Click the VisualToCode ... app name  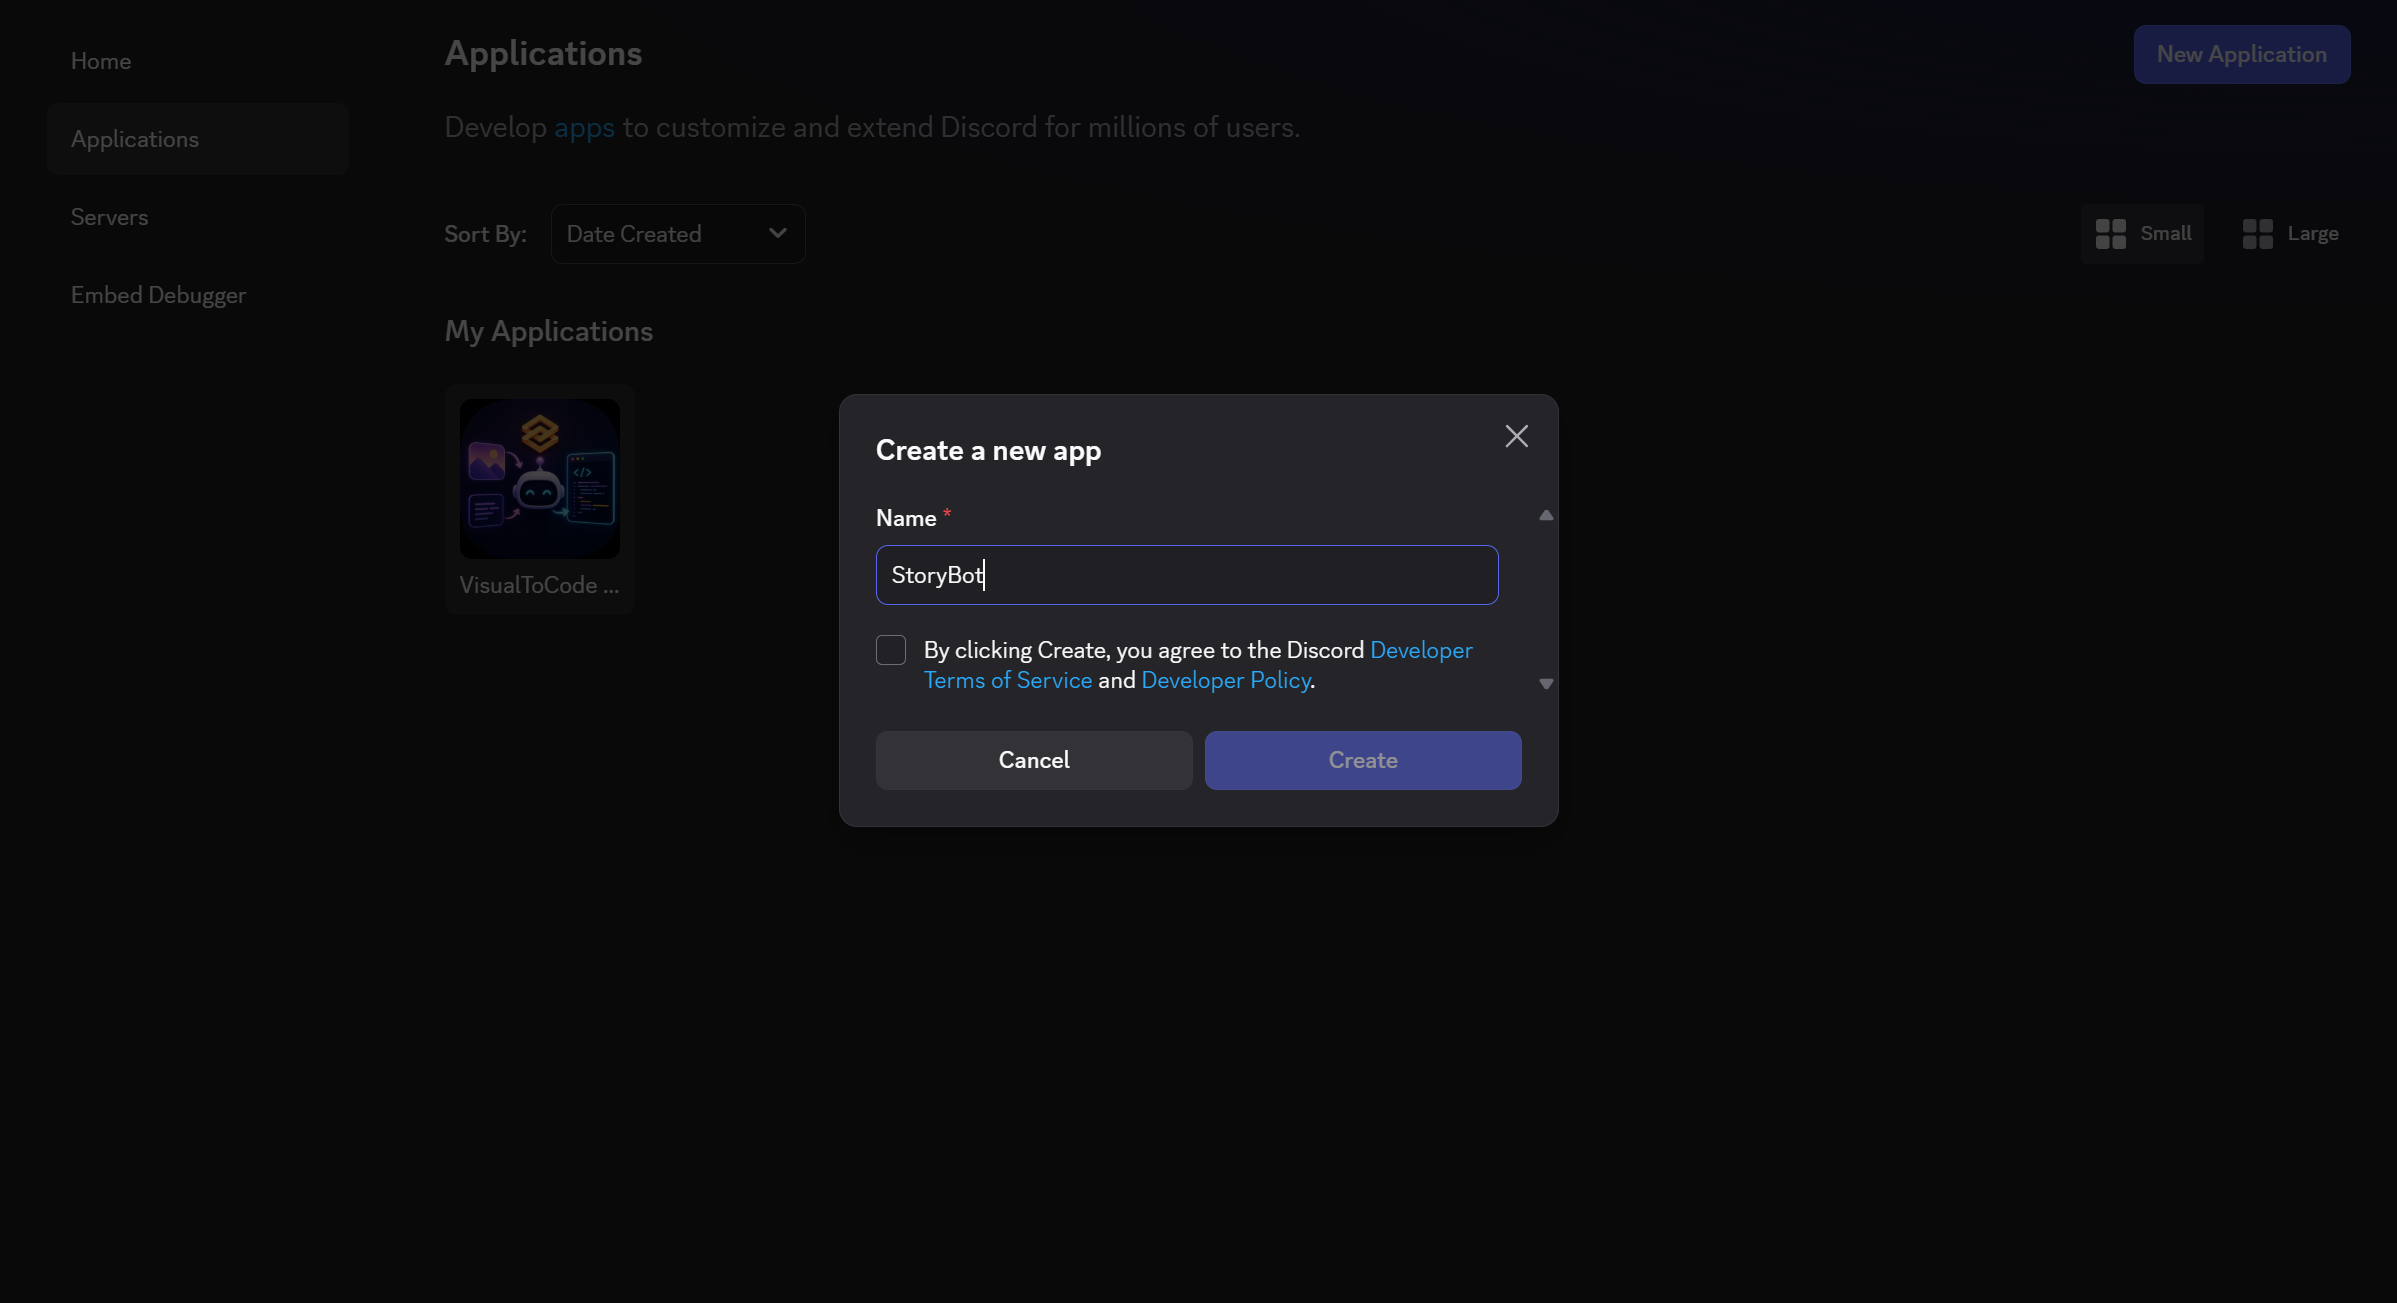[539, 585]
